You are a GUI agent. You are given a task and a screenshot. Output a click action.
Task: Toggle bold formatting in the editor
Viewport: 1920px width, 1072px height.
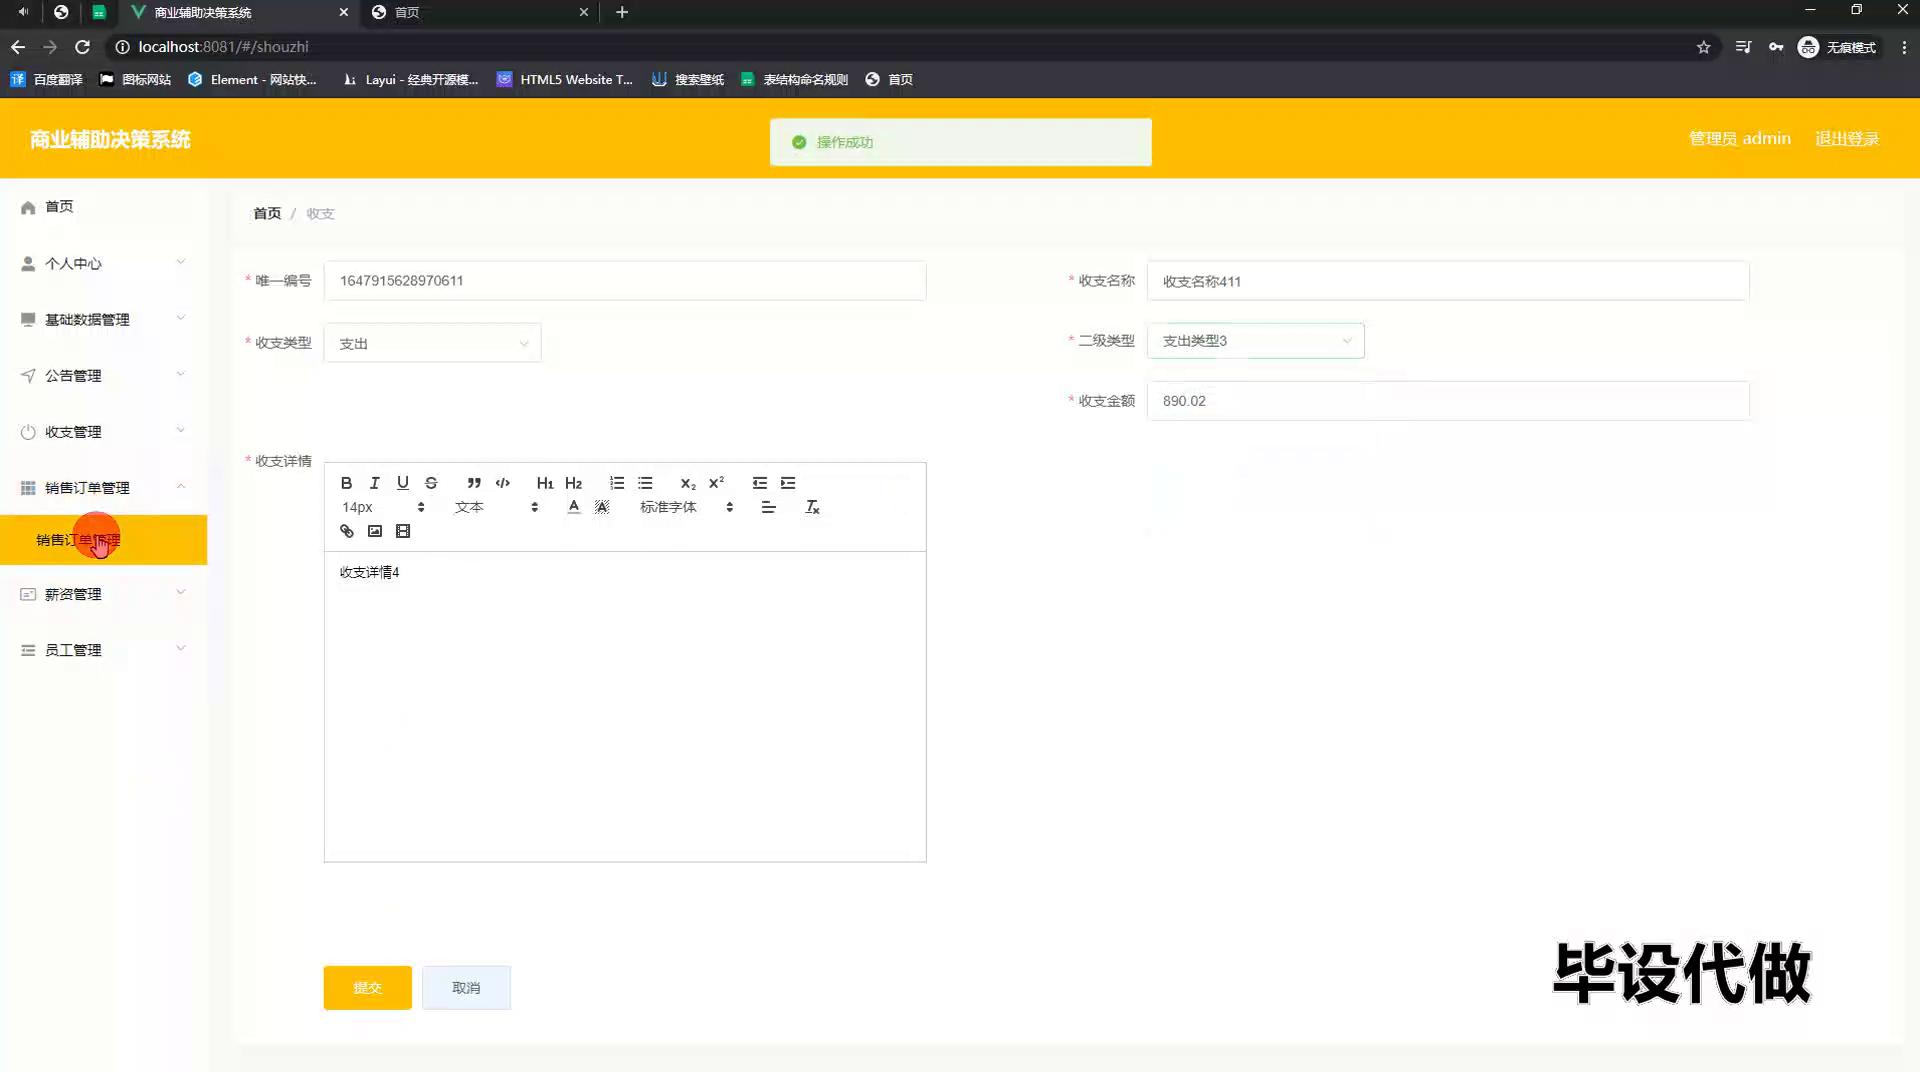(x=346, y=483)
